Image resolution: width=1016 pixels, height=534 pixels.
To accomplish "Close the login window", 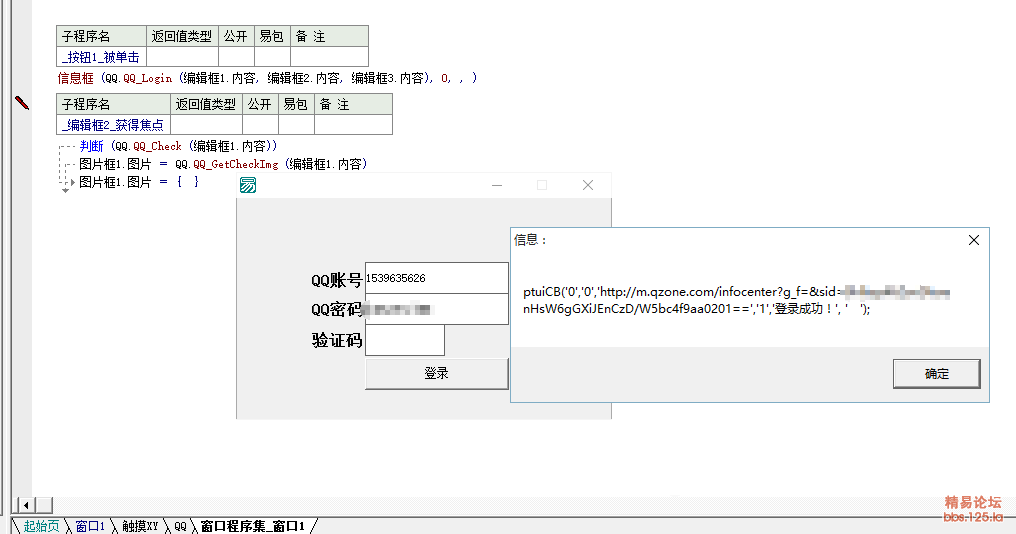I will [x=588, y=185].
